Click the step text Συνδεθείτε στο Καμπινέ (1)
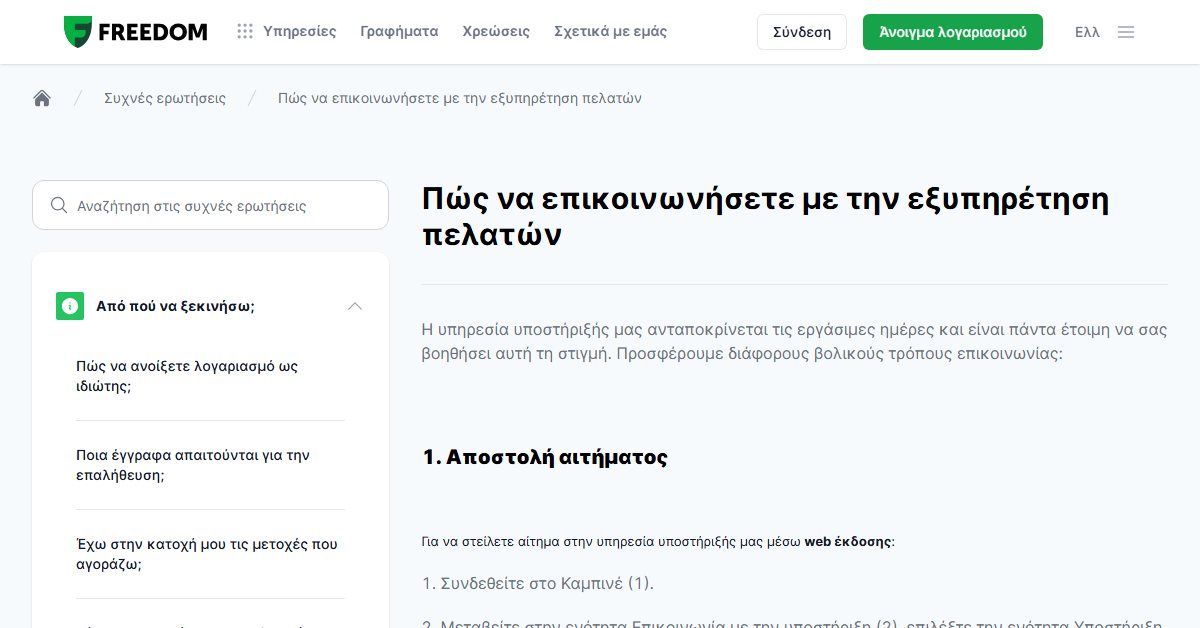This screenshot has width=1200, height=628. click(538, 583)
